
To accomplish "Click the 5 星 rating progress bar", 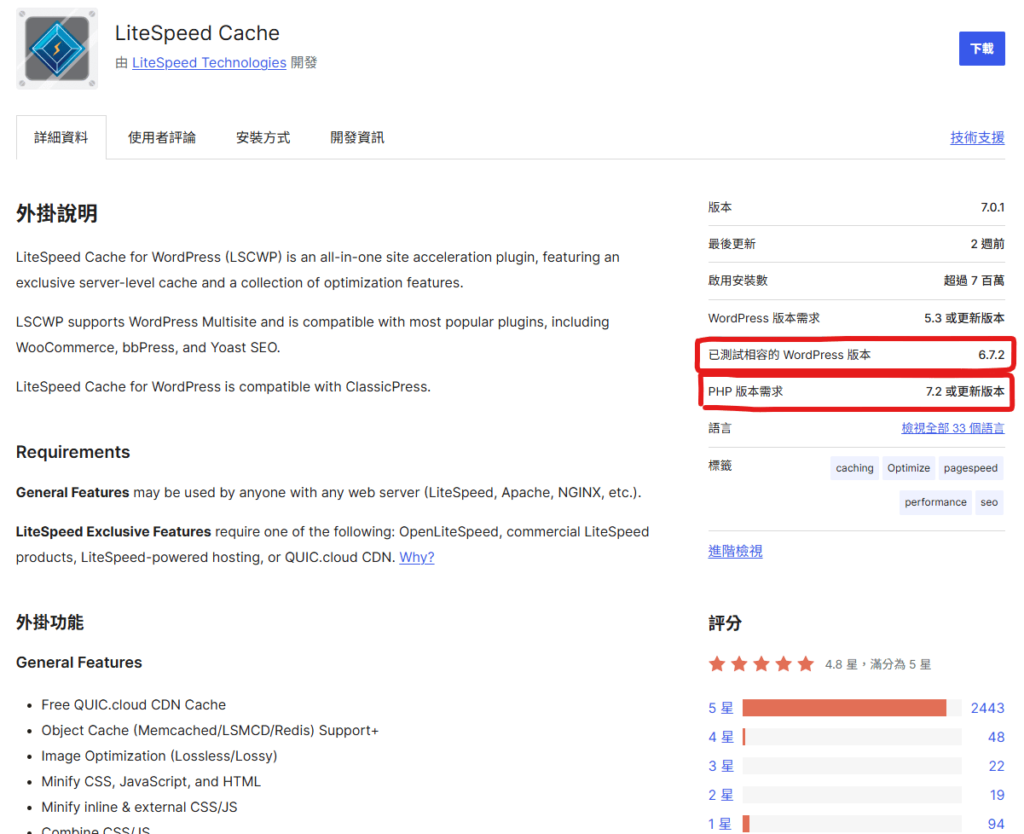I will point(852,707).
